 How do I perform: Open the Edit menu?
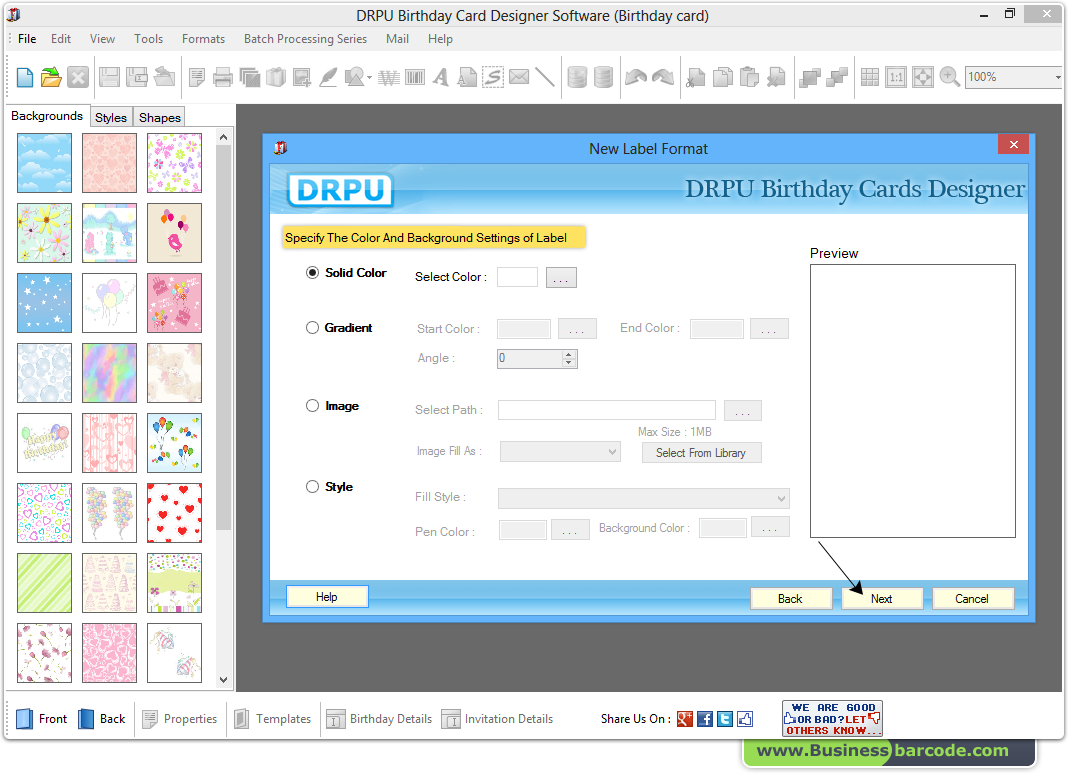click(x=61, y=39)
